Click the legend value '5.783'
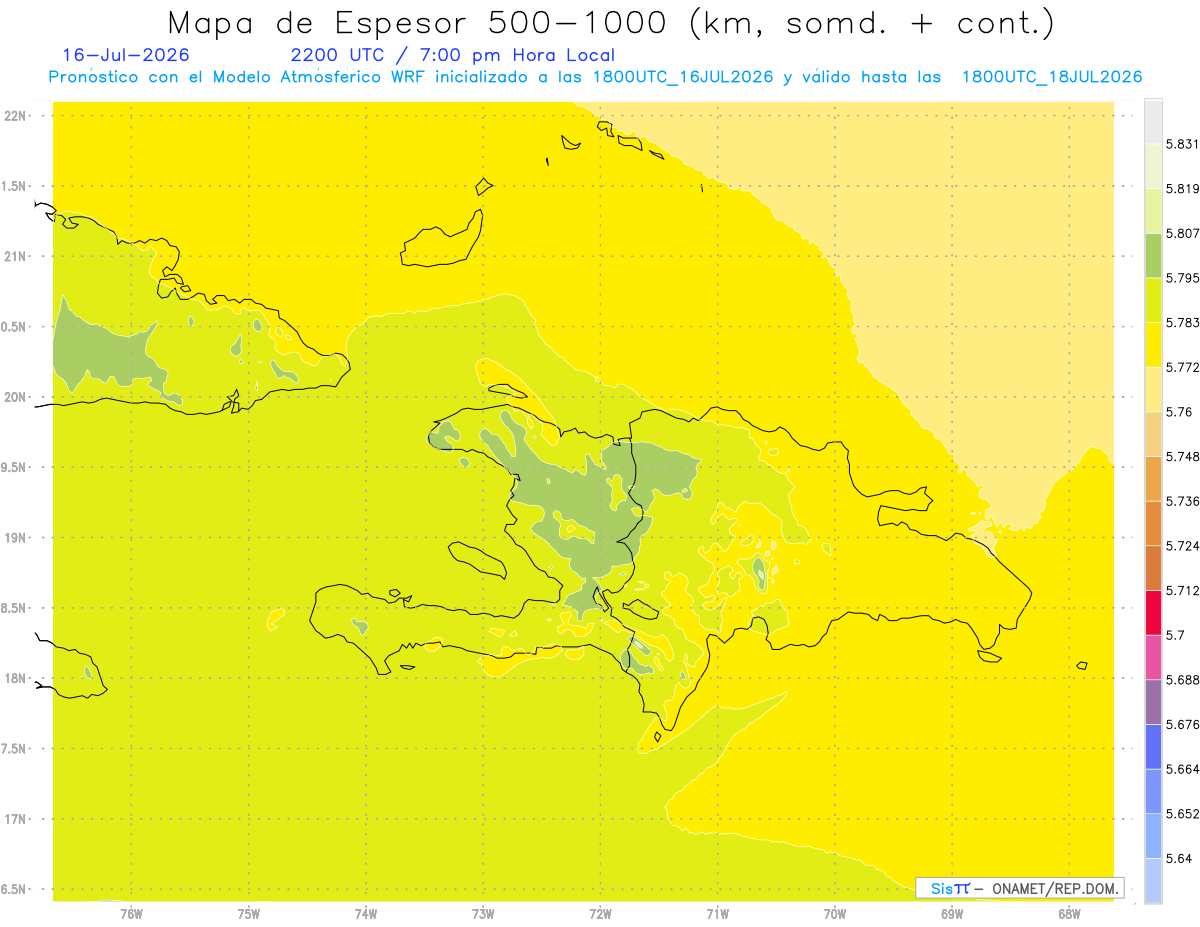The width and height of the screenshot is (1200, 927). click(1182, 323)
